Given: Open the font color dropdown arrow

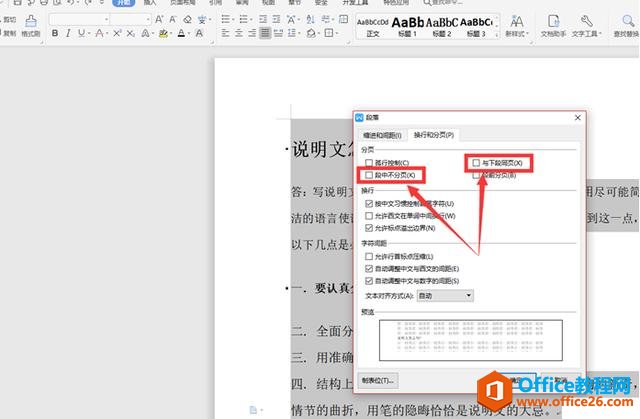Looking at the screenshot, I should (189, 33).
